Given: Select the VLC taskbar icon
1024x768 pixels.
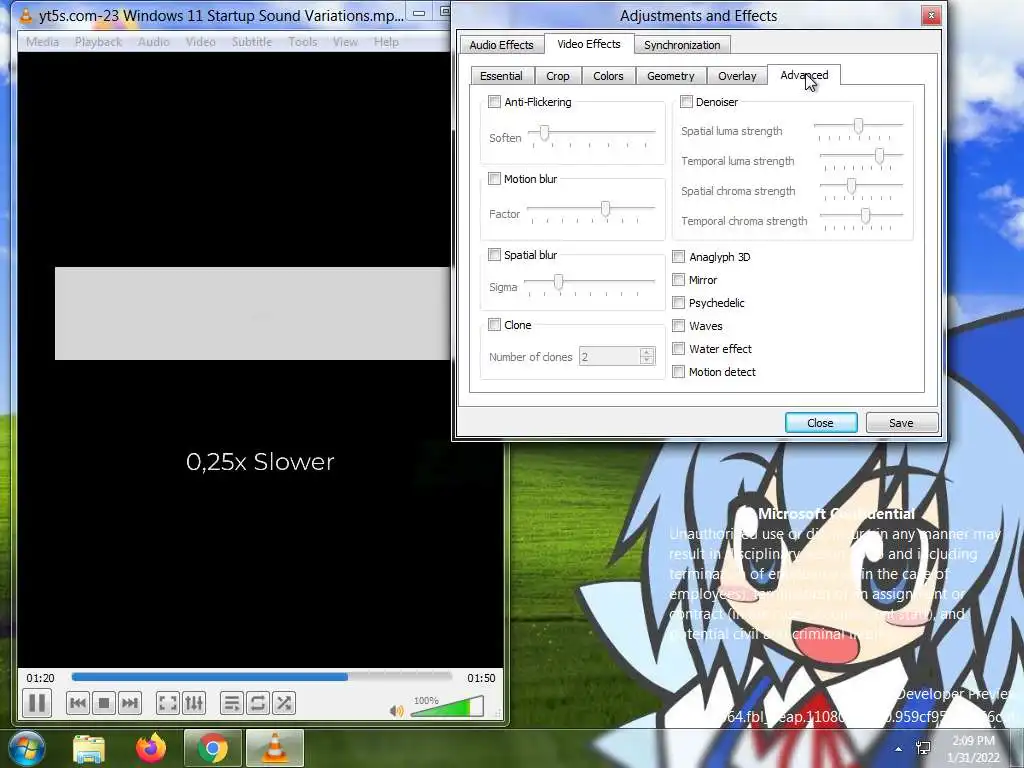Looking at the screenshot, I should coord(275,748).
